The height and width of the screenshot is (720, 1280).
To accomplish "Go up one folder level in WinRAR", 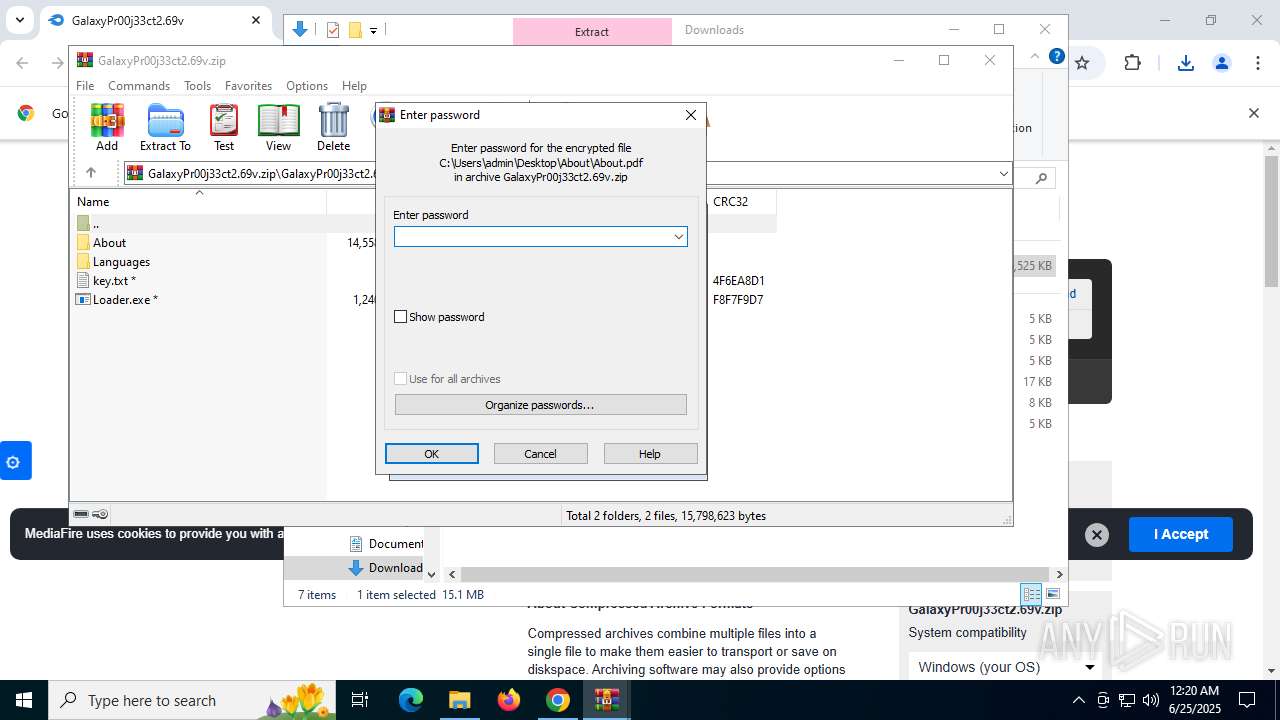I will click(x=90, y=173).
